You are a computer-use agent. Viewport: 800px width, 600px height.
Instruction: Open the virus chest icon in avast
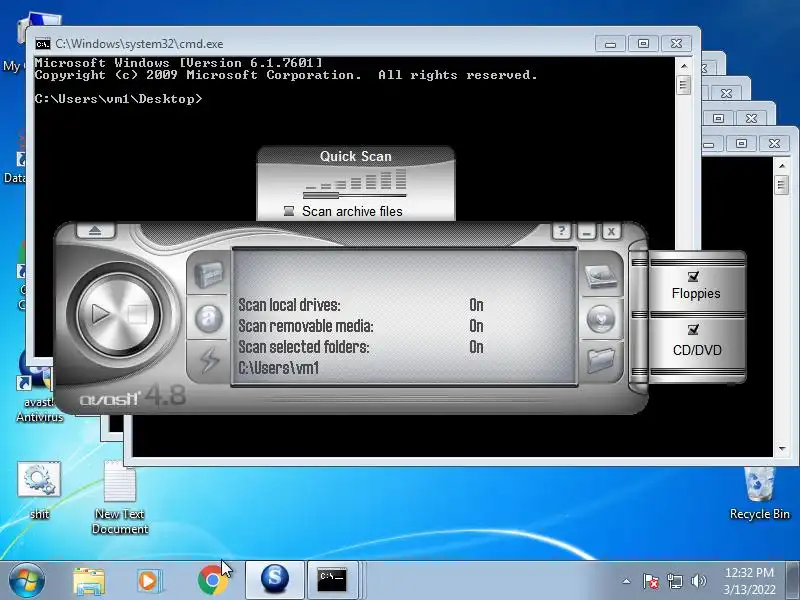point(208,276)
